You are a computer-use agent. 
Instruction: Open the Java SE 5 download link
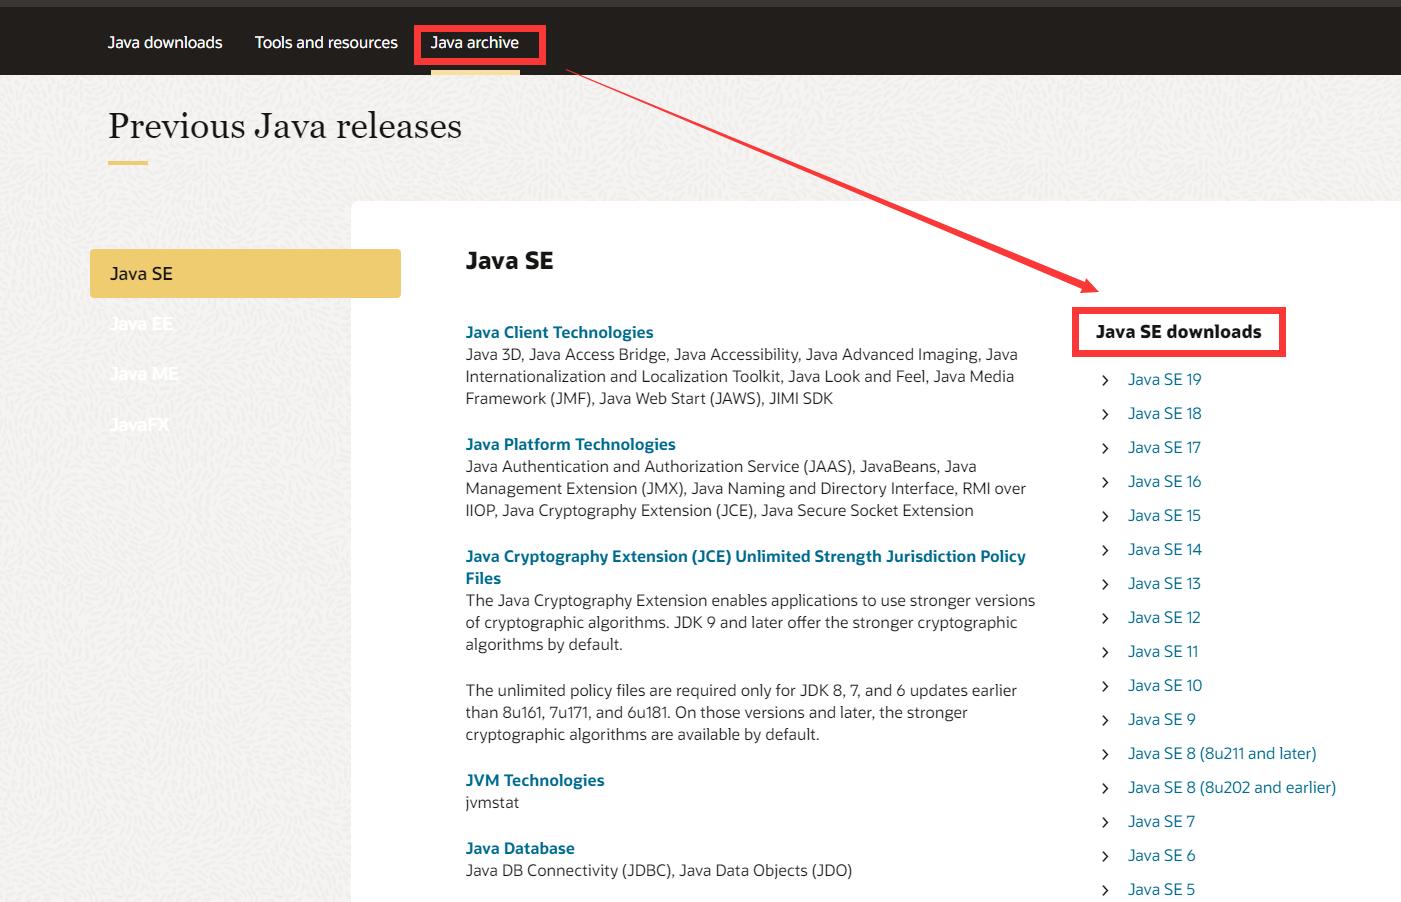click(x=1161, y=889)
